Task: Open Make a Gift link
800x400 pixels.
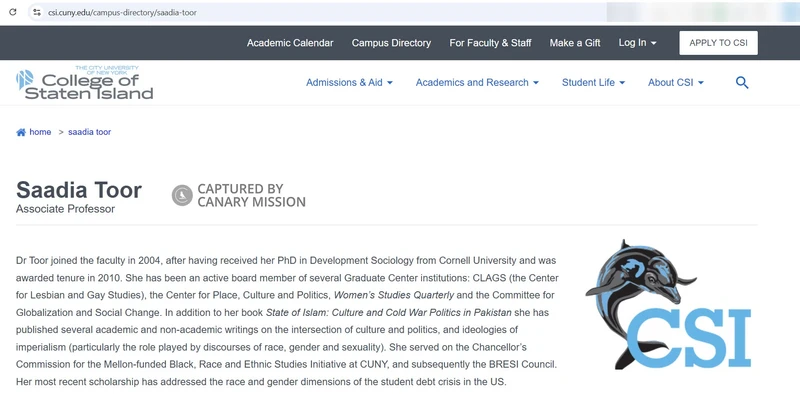Action: tap(575, 43)
